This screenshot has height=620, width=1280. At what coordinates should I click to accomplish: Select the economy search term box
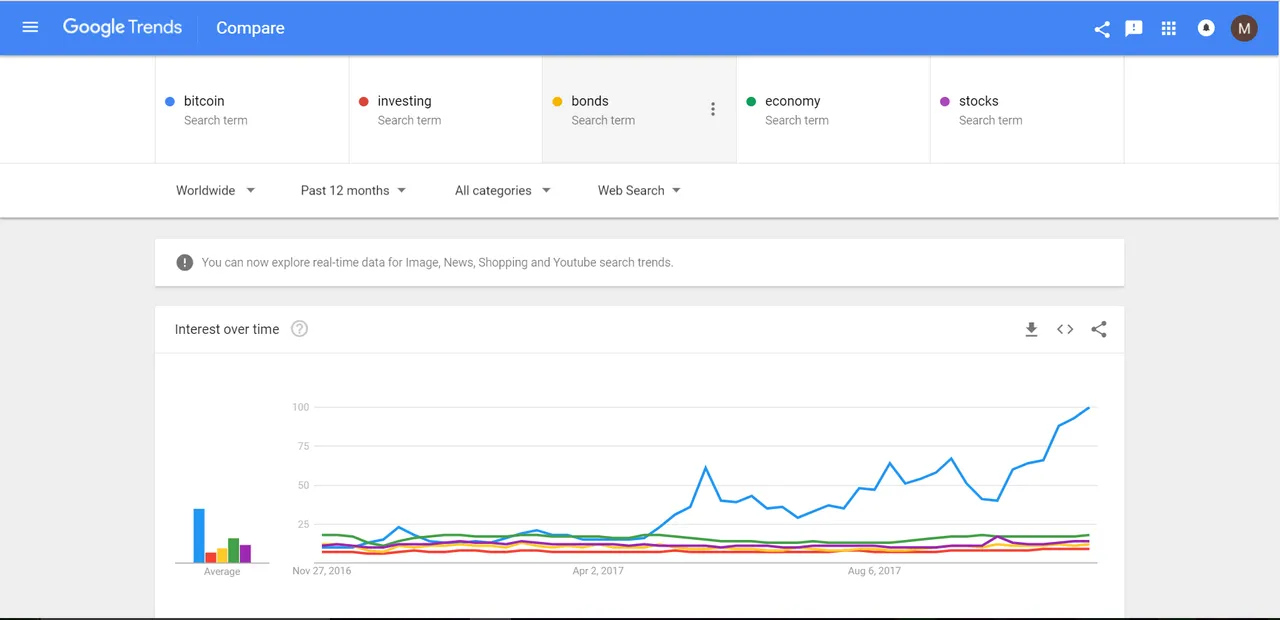pyautogui.click(x=833, y=109)
